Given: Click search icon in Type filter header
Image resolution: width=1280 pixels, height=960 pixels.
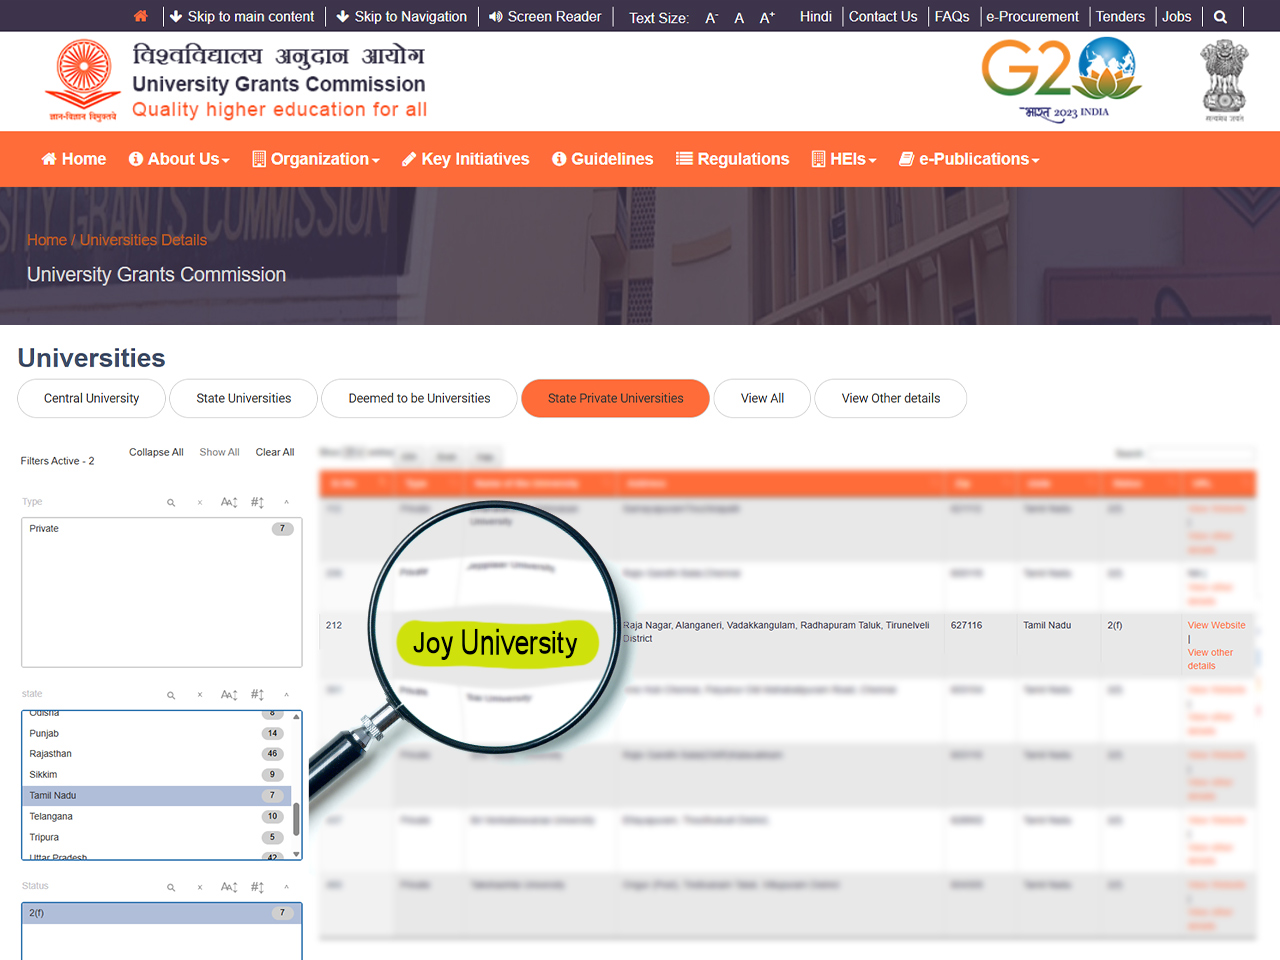Looking at the screenshot, I should 171,503.
